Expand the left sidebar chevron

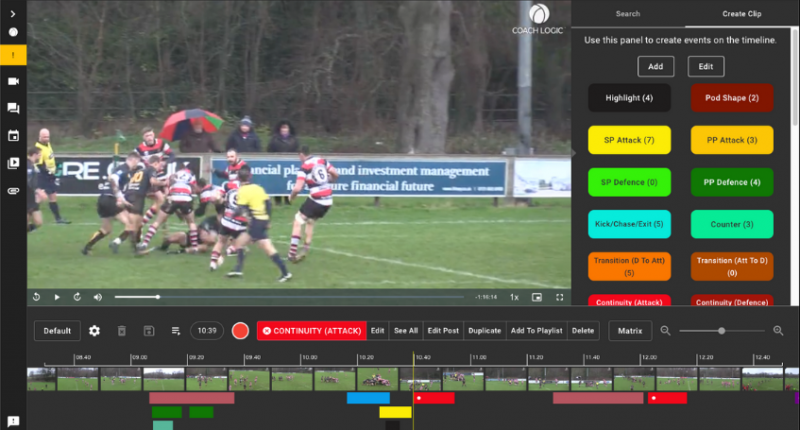[13, 14]
